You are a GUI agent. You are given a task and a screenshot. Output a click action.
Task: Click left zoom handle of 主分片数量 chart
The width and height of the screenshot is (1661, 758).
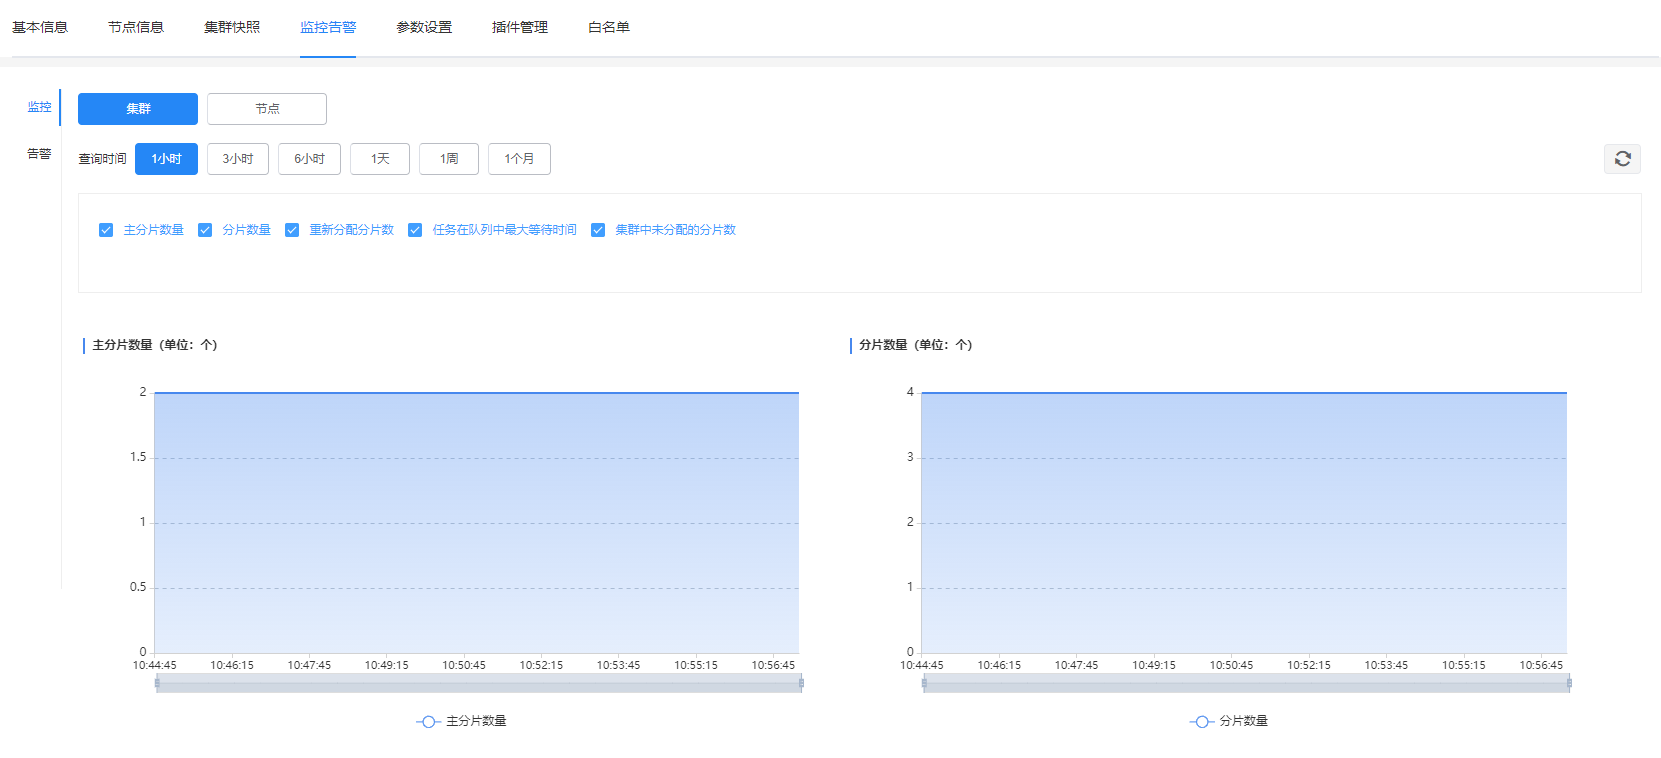pos(157,683)
